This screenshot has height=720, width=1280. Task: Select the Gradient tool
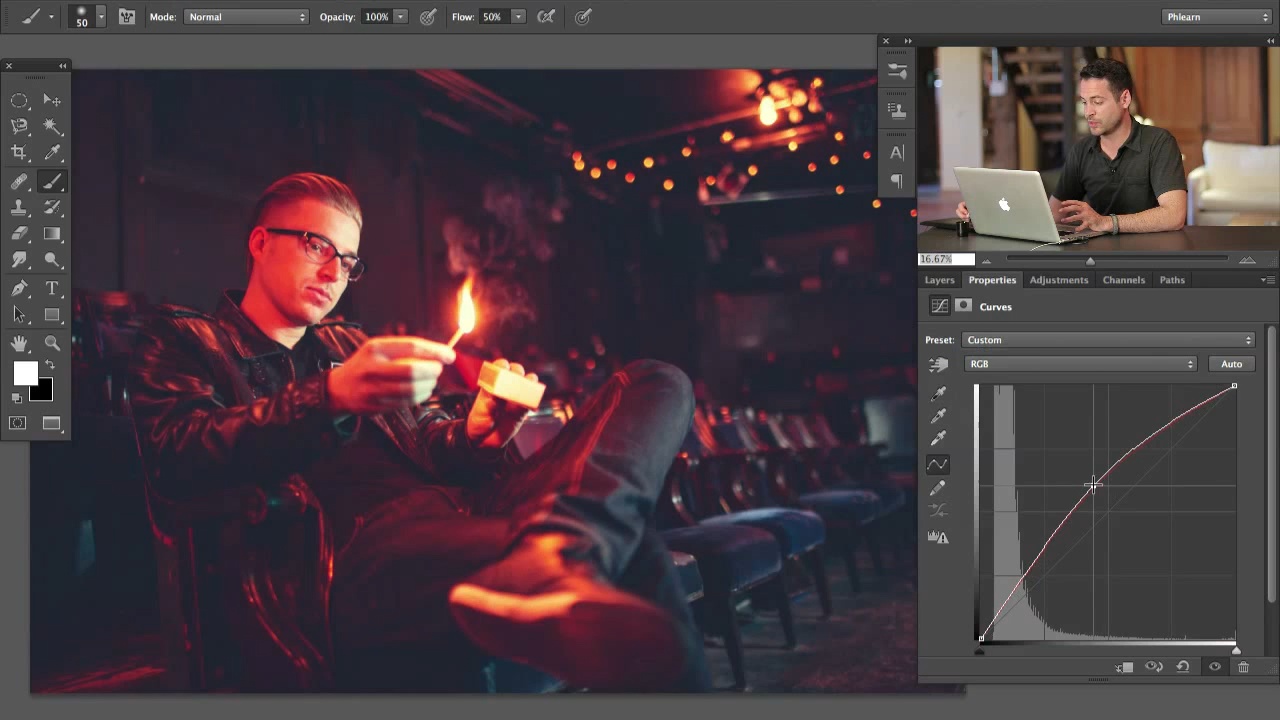pyautogui.click(x=52, y=234)
